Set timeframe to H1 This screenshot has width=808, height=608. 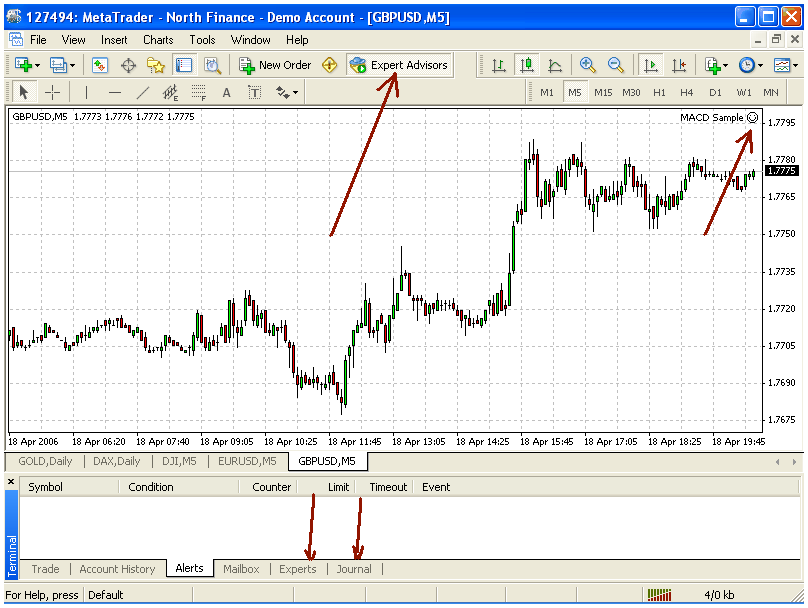pos(659,93)
